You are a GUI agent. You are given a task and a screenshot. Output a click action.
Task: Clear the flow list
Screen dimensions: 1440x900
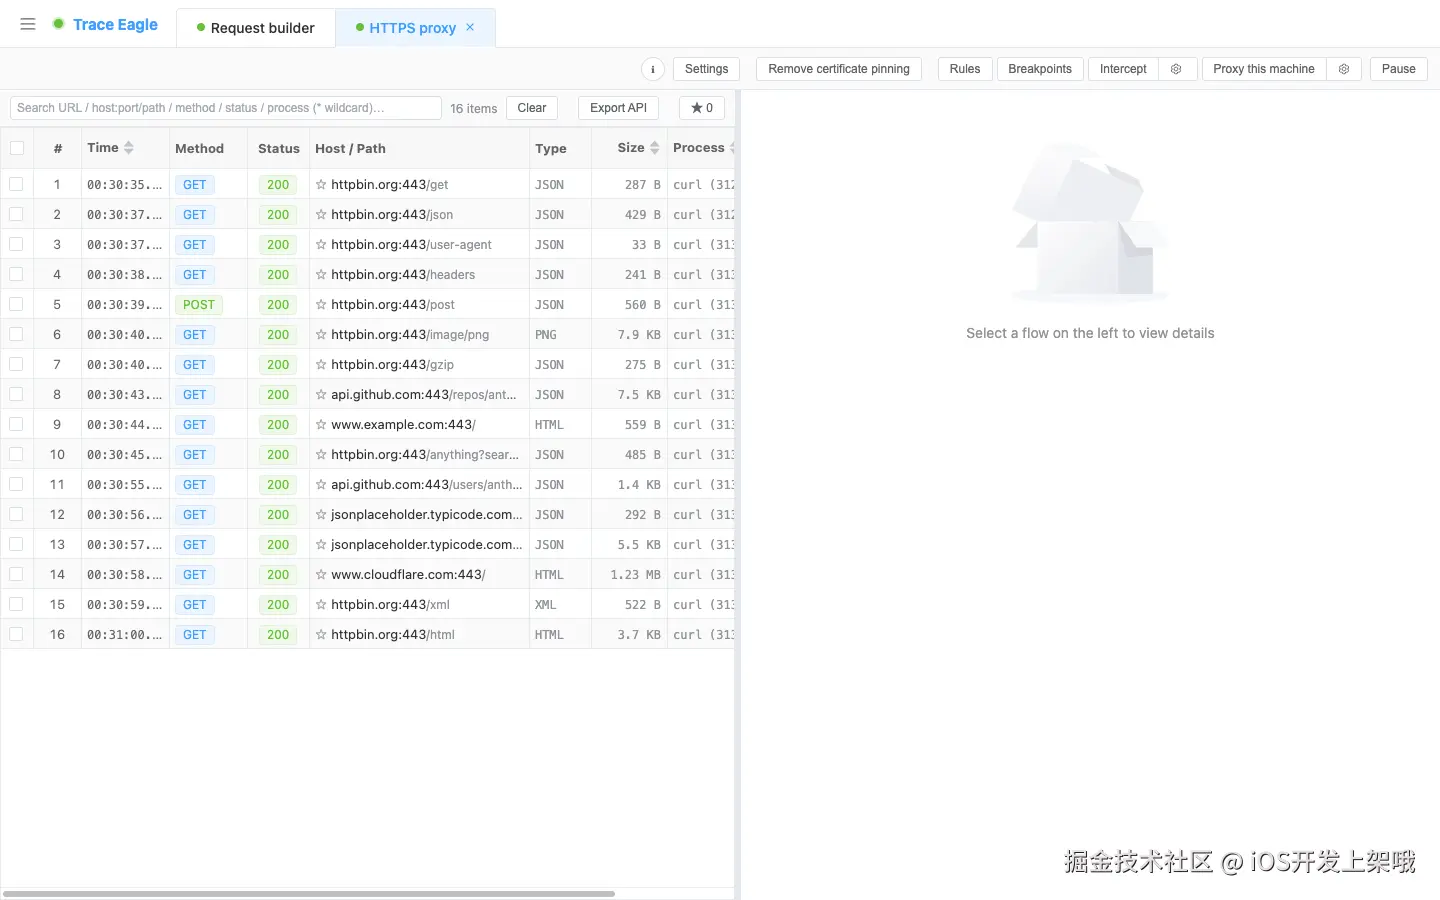click(532, 108)
